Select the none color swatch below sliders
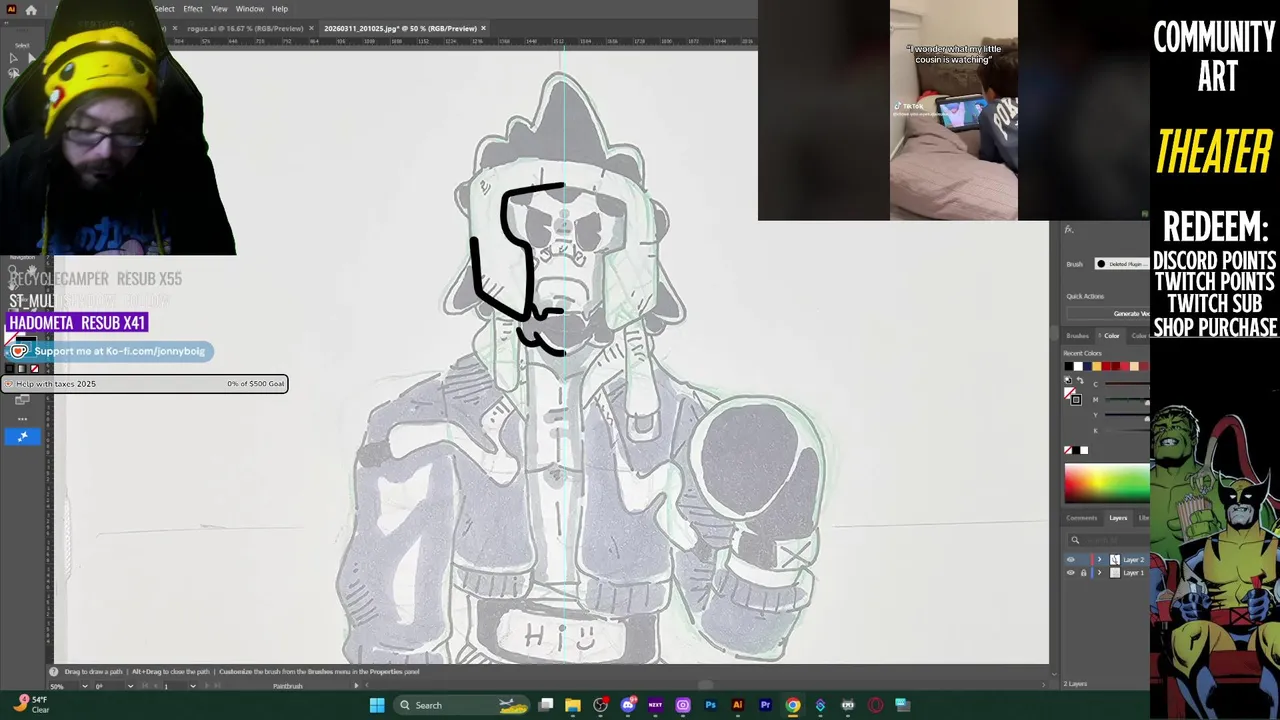1280x720 pixels. coord(1068,450)
